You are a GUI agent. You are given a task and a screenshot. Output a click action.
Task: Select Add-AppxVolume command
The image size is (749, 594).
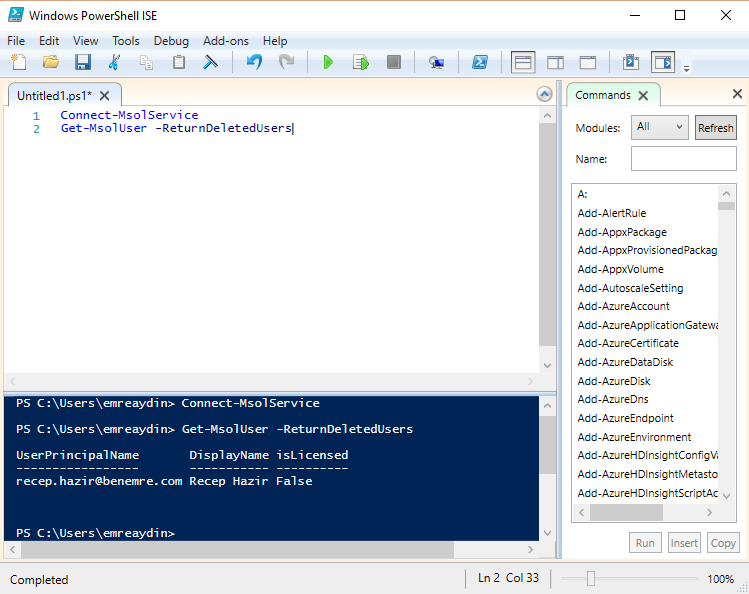coord(620,269)
